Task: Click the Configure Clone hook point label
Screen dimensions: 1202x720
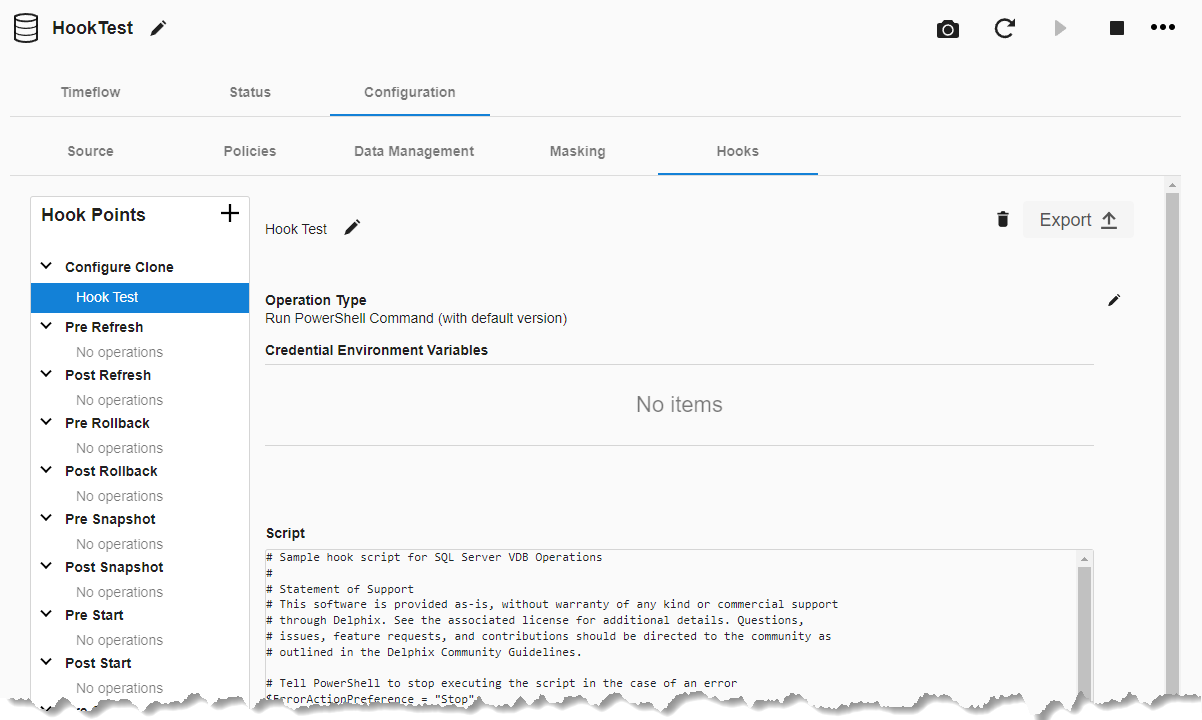Action: (119, 267)
